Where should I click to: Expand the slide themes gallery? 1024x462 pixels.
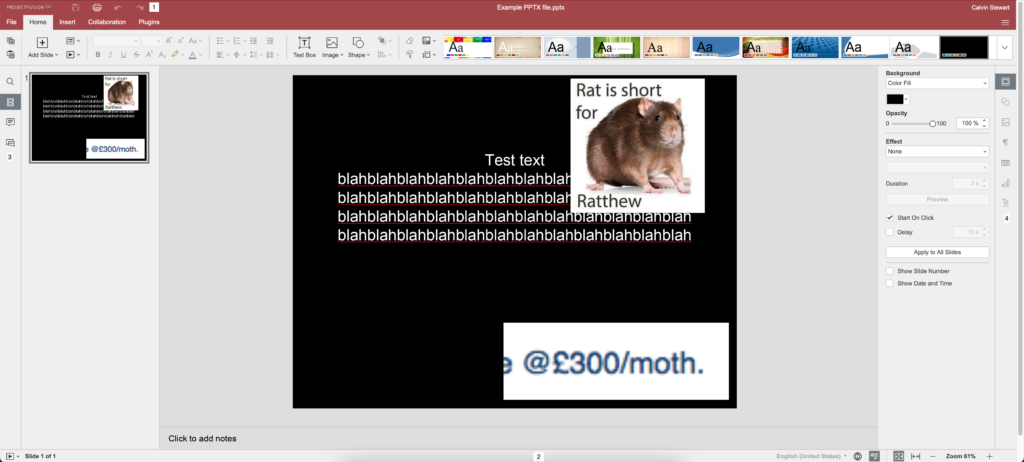tap(1005, 47)
